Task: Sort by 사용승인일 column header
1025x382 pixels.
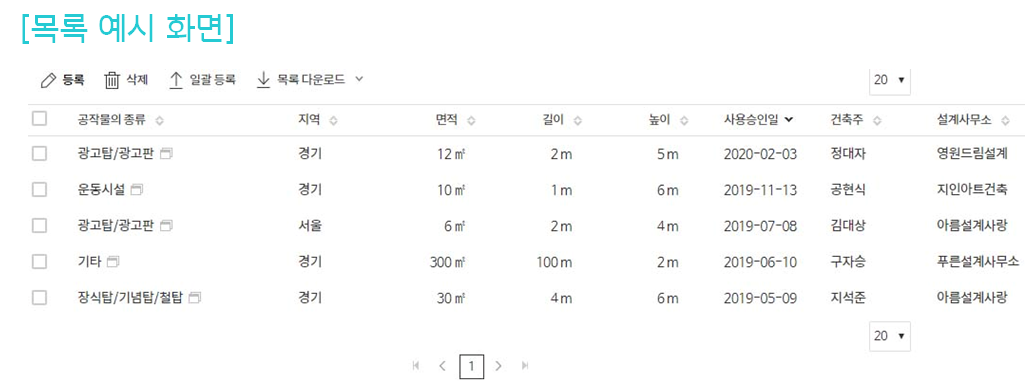Action: [x=758, y=120]
